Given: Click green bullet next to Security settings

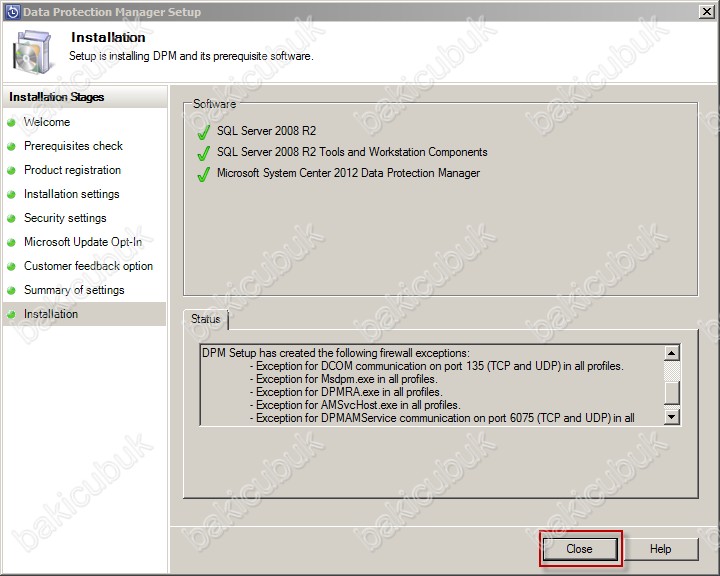Looking at the screenshot, I should click(11, 218).
